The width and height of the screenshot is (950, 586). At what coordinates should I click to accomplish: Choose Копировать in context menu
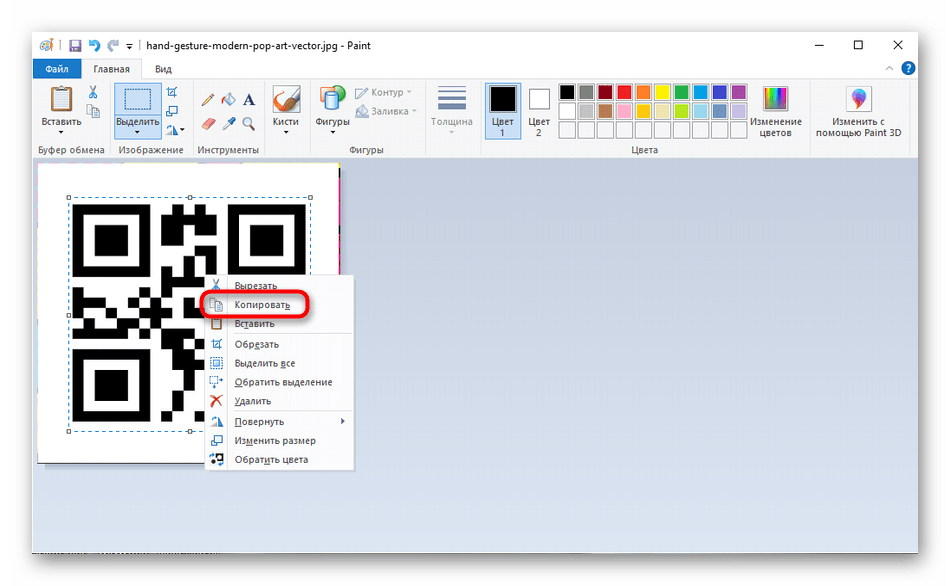pos(279,305)
